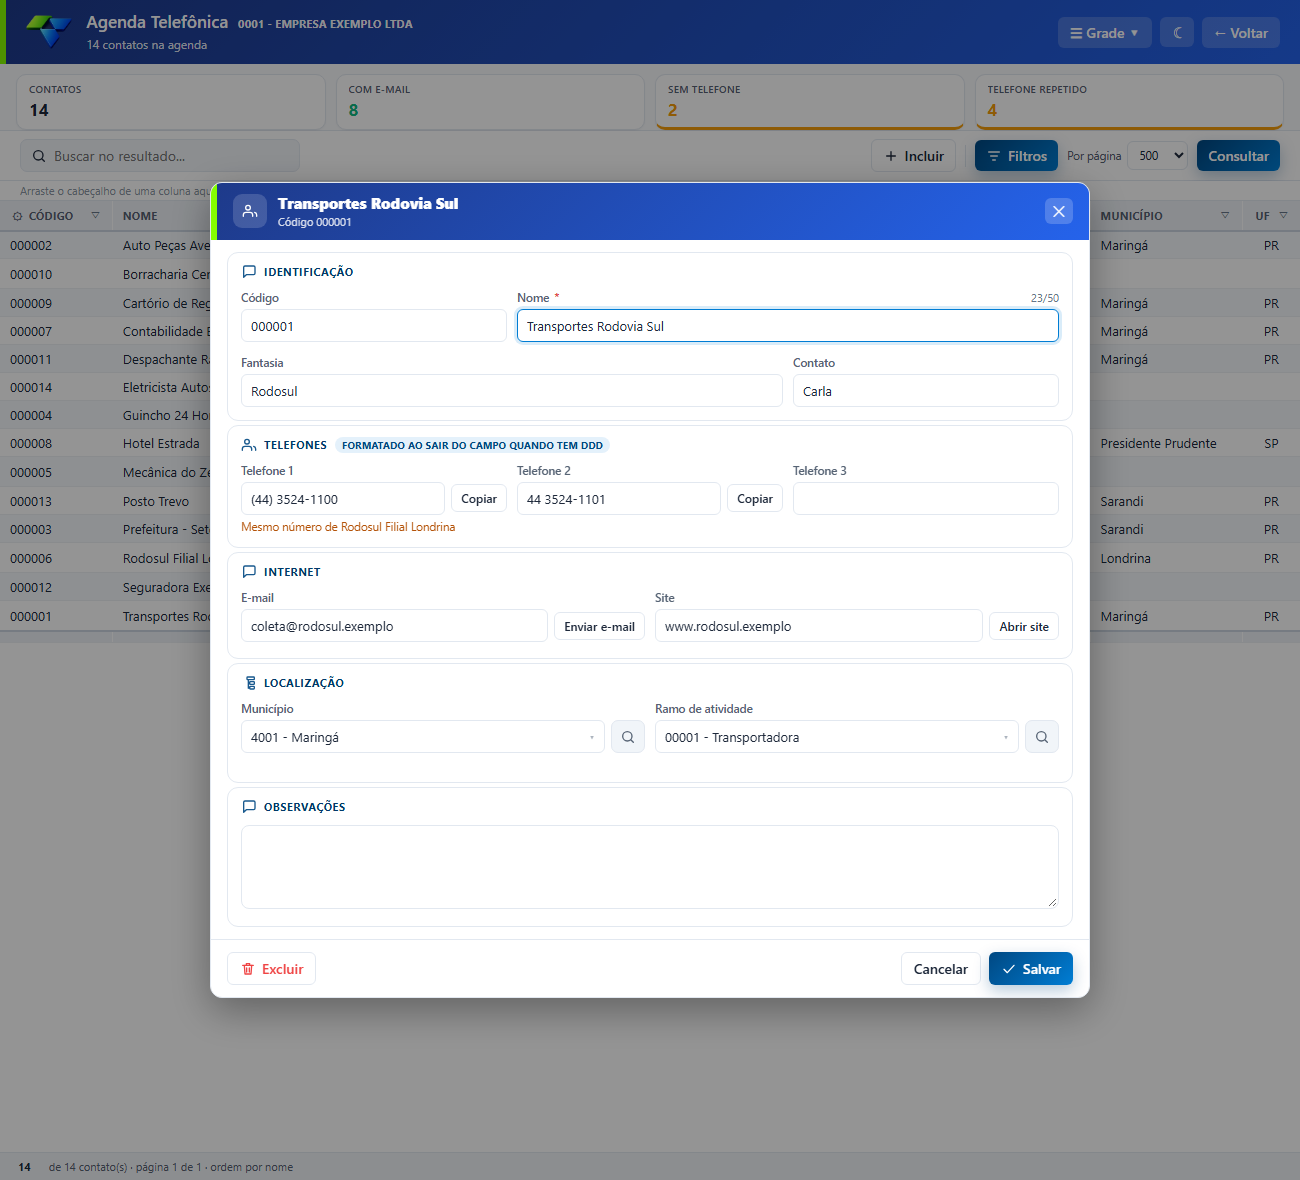Focus the Nome input field
Viewport: 1300px width, 1180px height.
click(x=788, y=326)
